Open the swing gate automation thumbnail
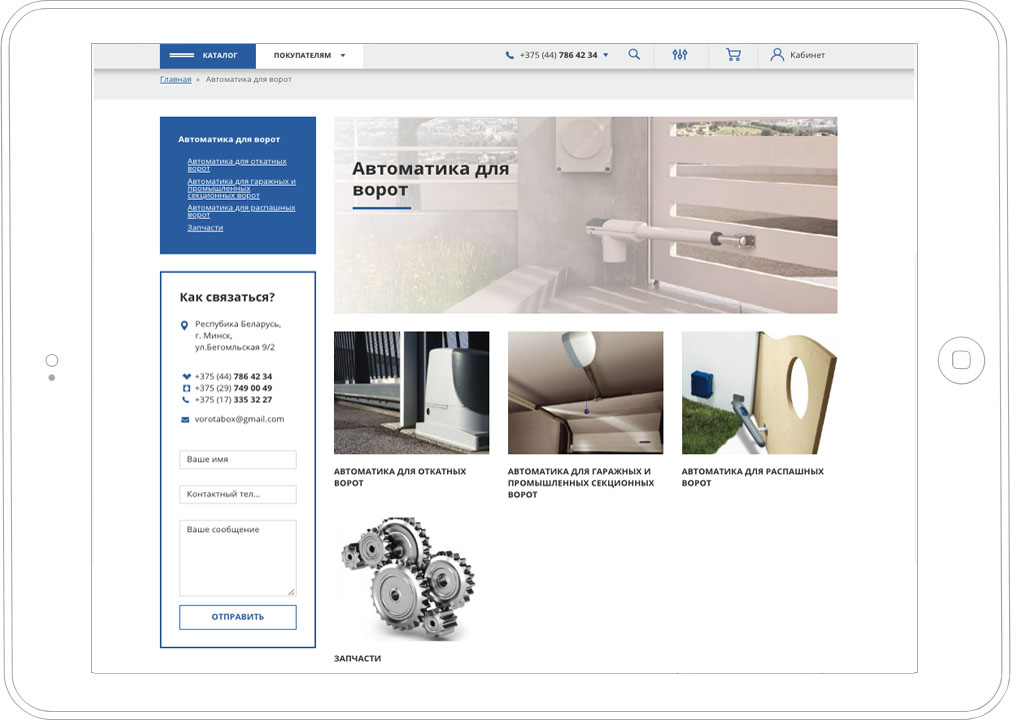The height and width of the screenshot is (720, 1011). (x=760, y=393)
